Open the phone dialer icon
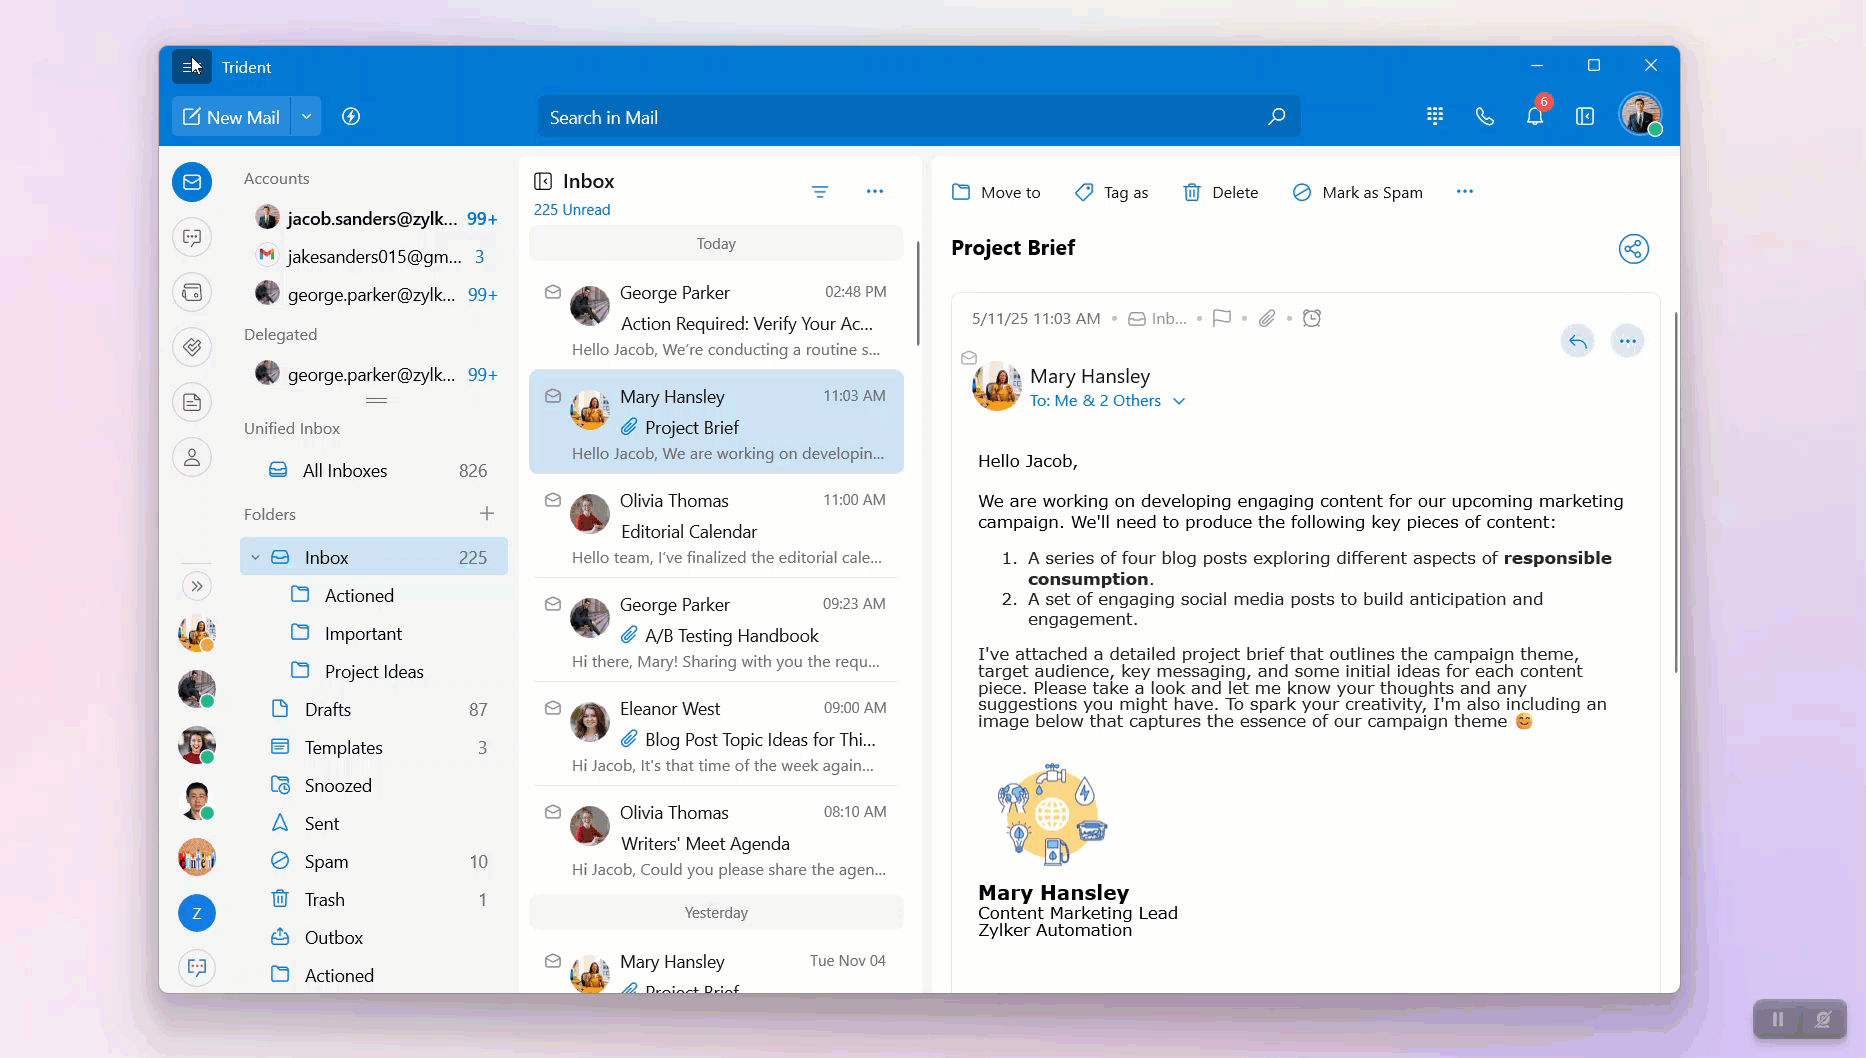The height and width of the screenshot is (1058, 1866). click(x=1485, y=116)
